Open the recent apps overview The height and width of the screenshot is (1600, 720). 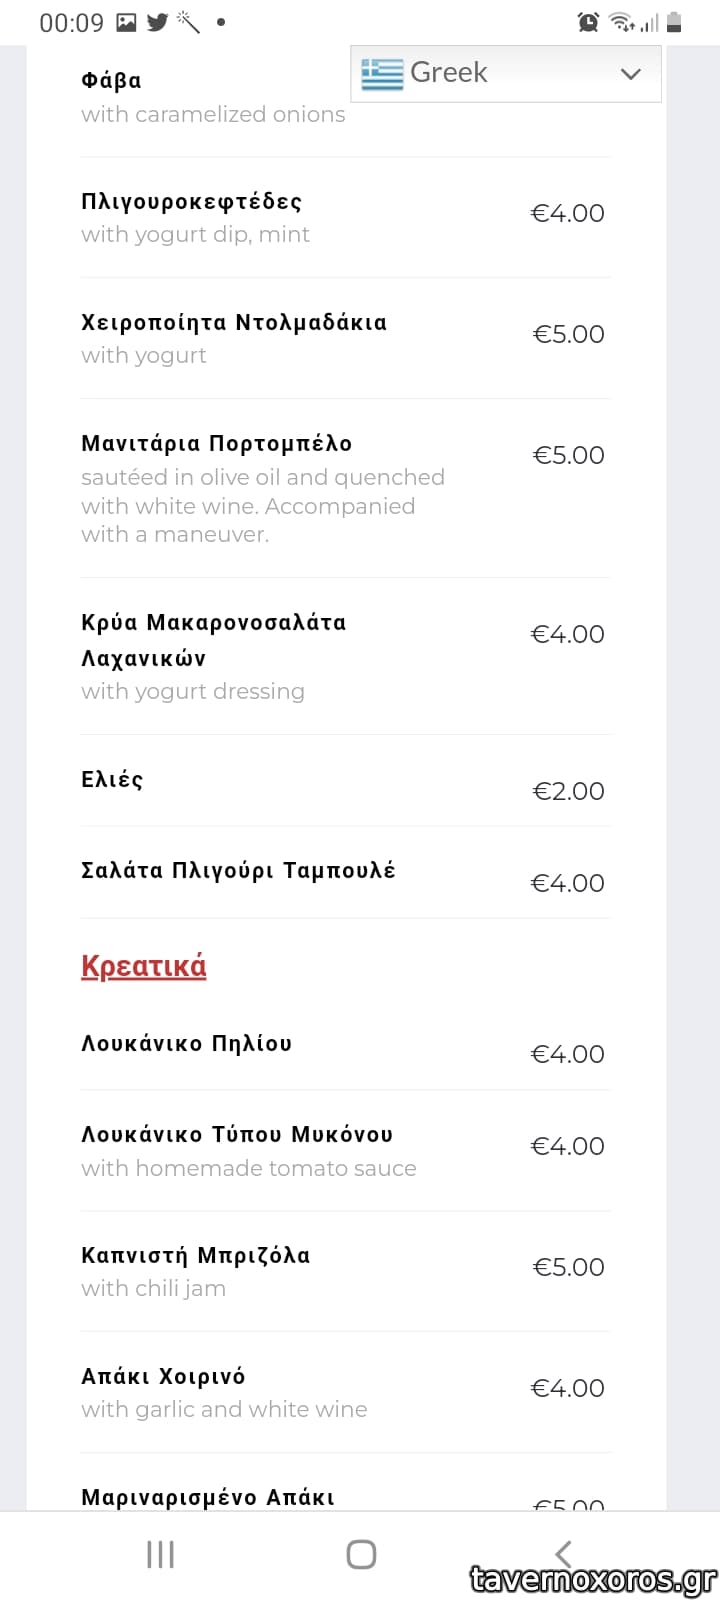160,1554
